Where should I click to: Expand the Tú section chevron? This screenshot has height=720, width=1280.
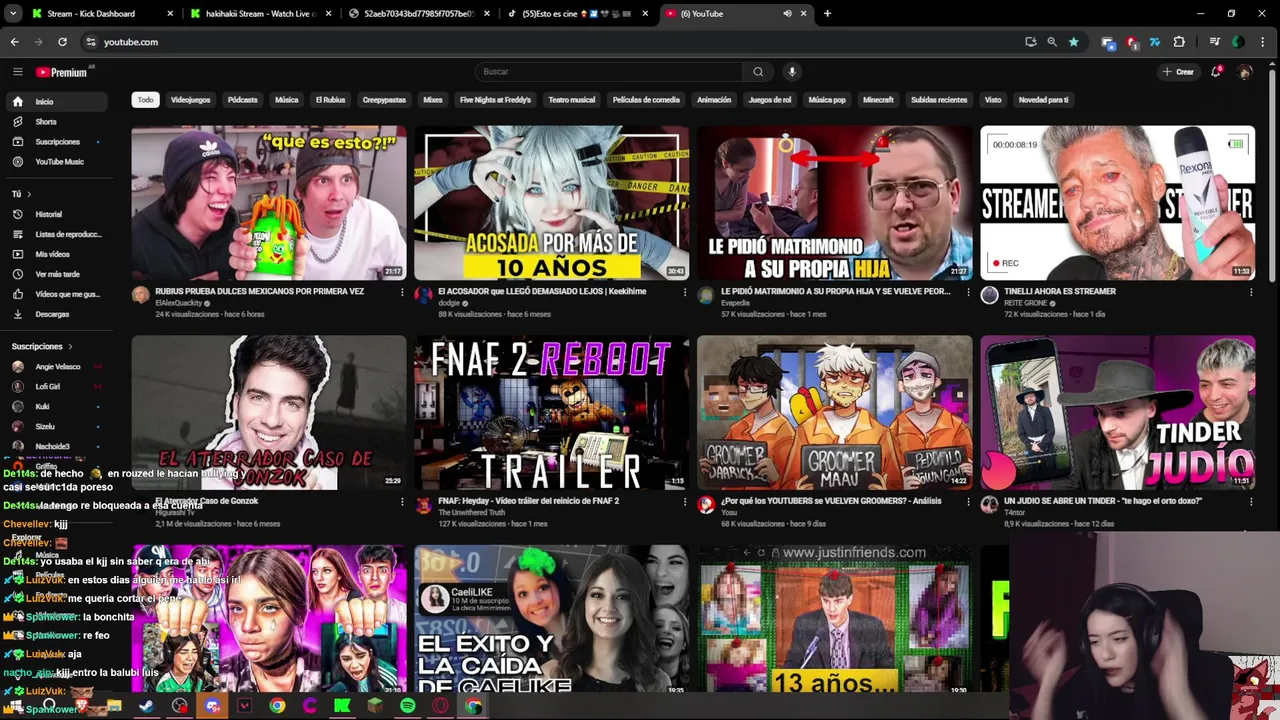[x=29, y=194]
